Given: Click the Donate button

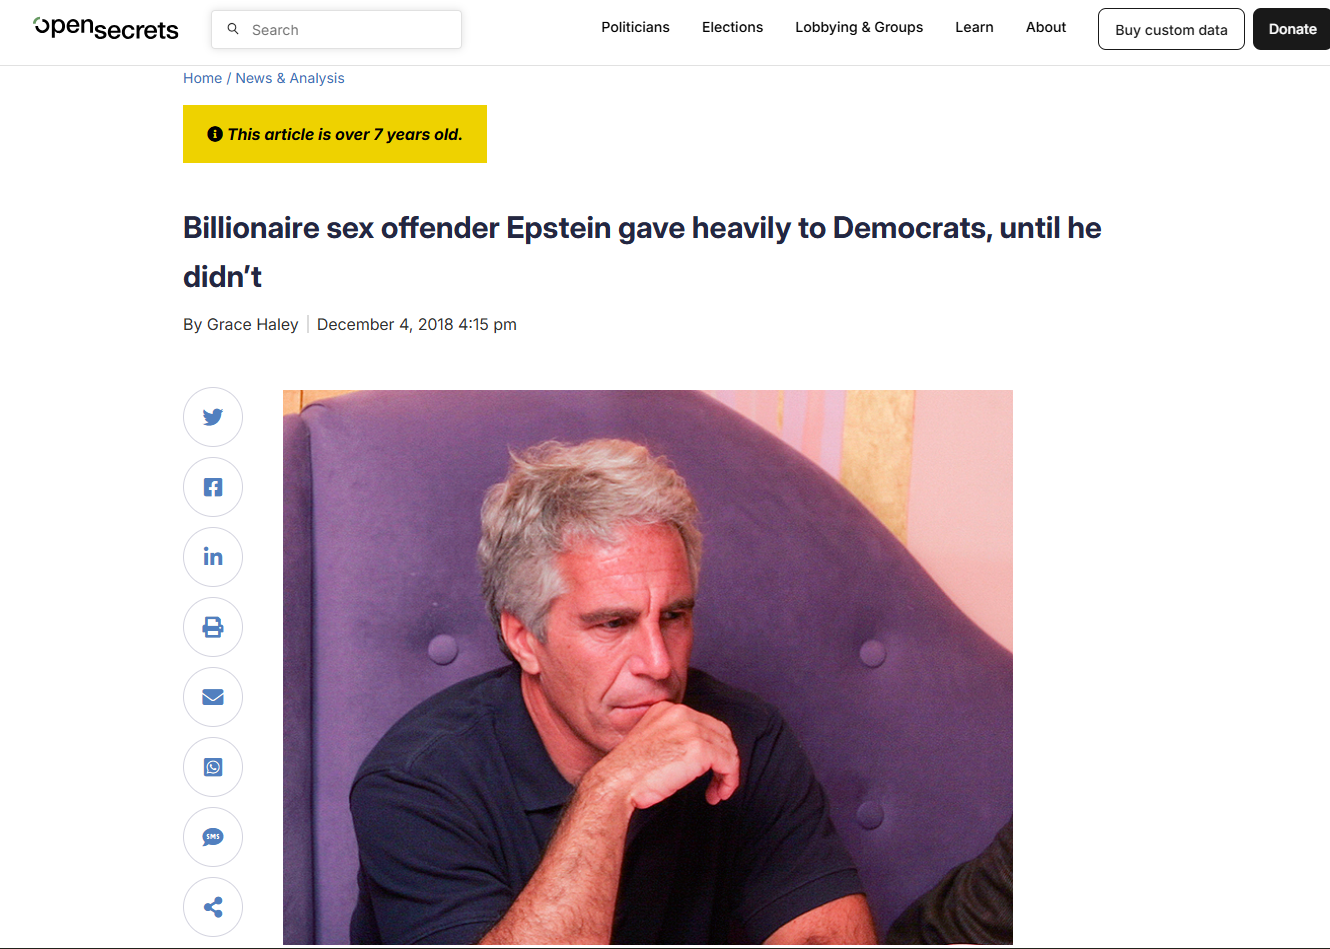Looking at the screenshot, I should point(1292,29).
